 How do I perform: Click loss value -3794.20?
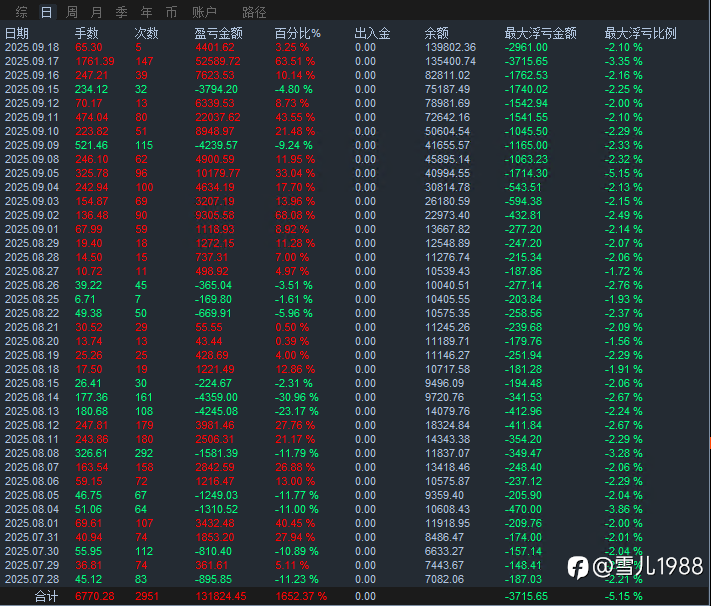point(216,89)
